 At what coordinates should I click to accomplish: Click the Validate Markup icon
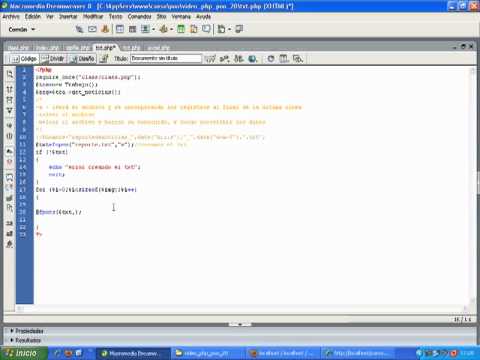click(224, 59)
